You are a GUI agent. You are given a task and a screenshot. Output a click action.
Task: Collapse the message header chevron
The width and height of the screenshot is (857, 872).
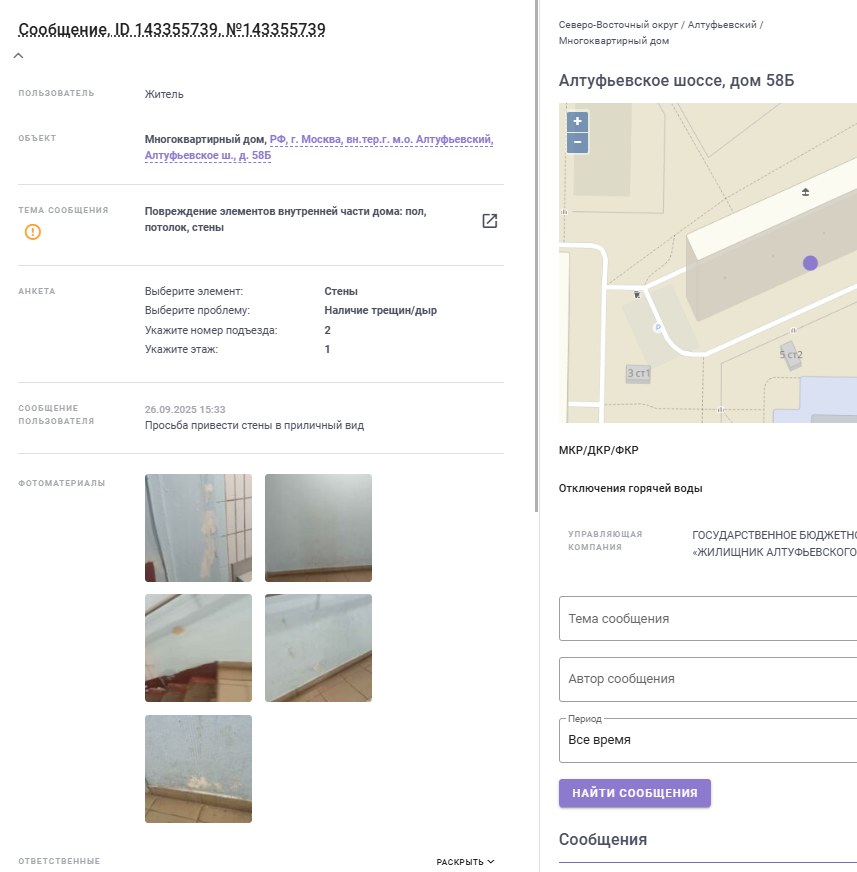coord(18,56)
